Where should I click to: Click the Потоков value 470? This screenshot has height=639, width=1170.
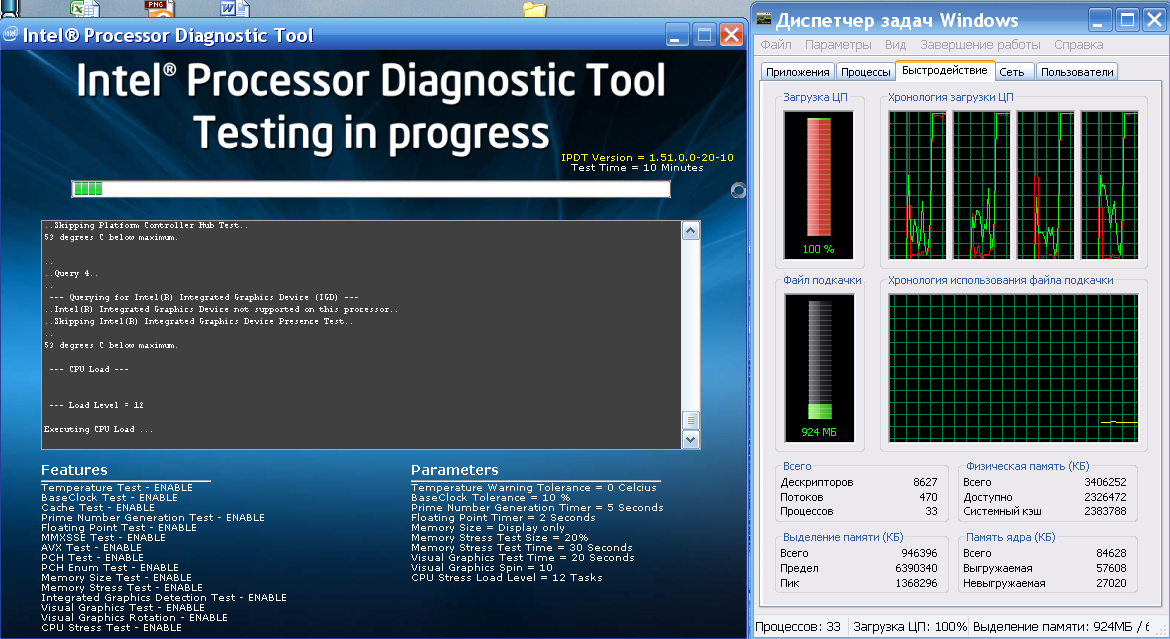pos(928,497)
